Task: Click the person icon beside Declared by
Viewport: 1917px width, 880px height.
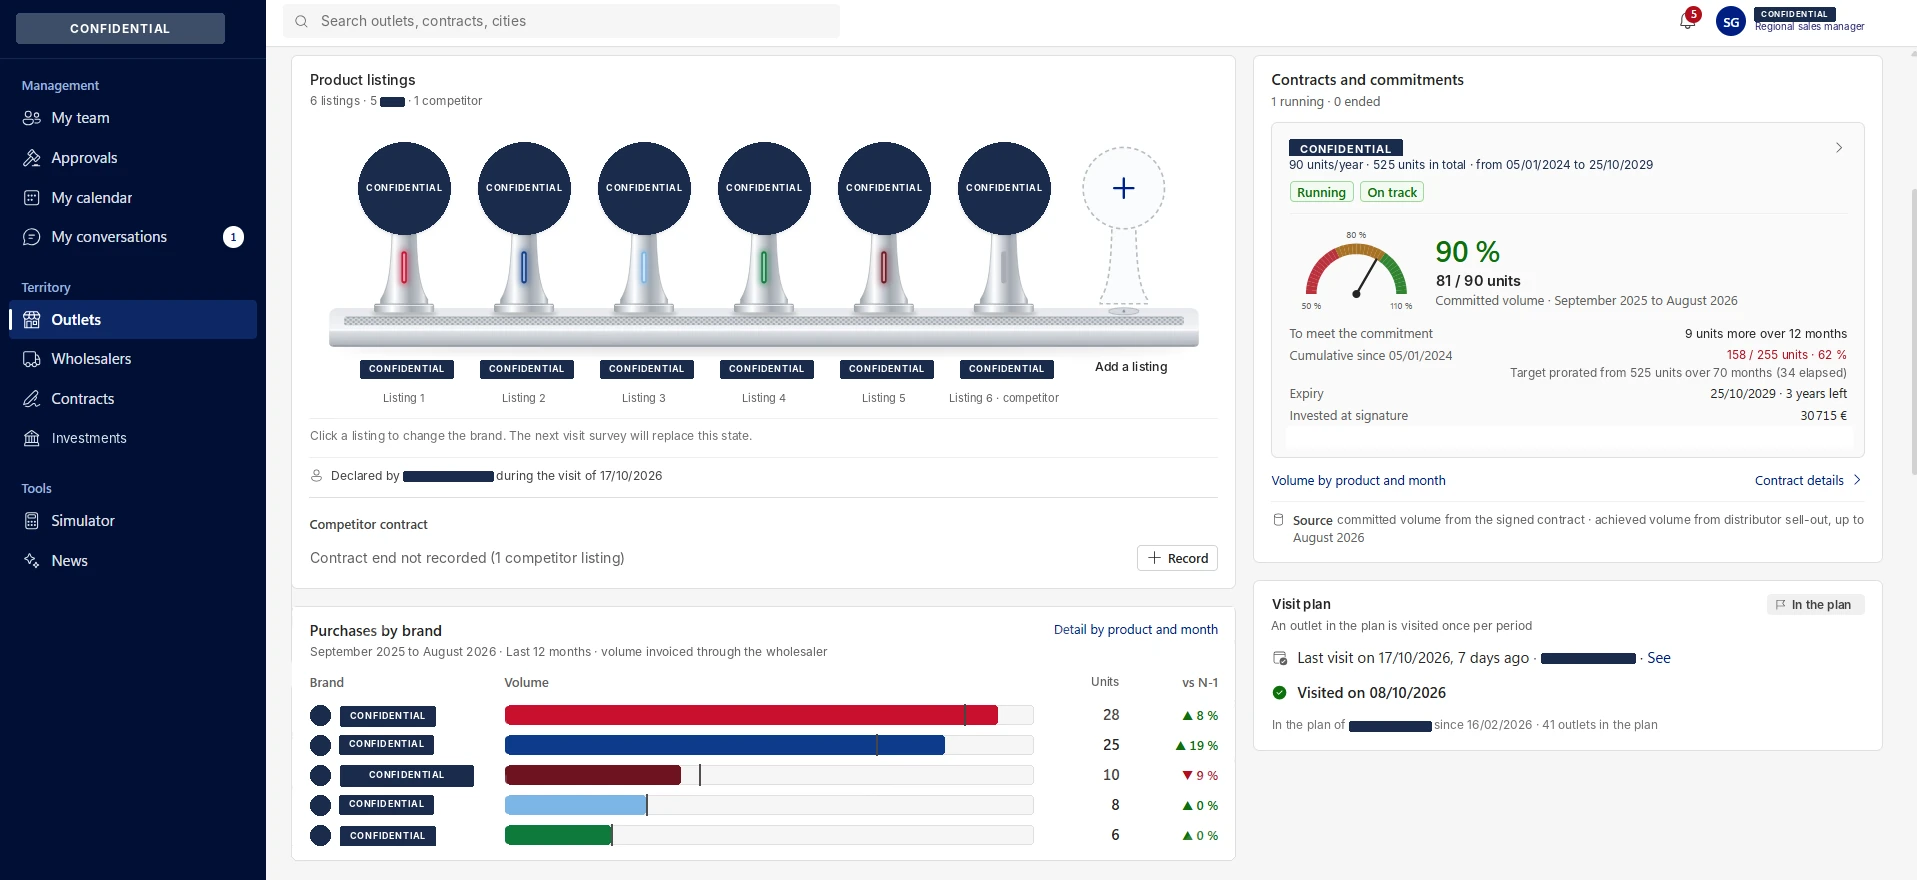Action: [317, 476]
